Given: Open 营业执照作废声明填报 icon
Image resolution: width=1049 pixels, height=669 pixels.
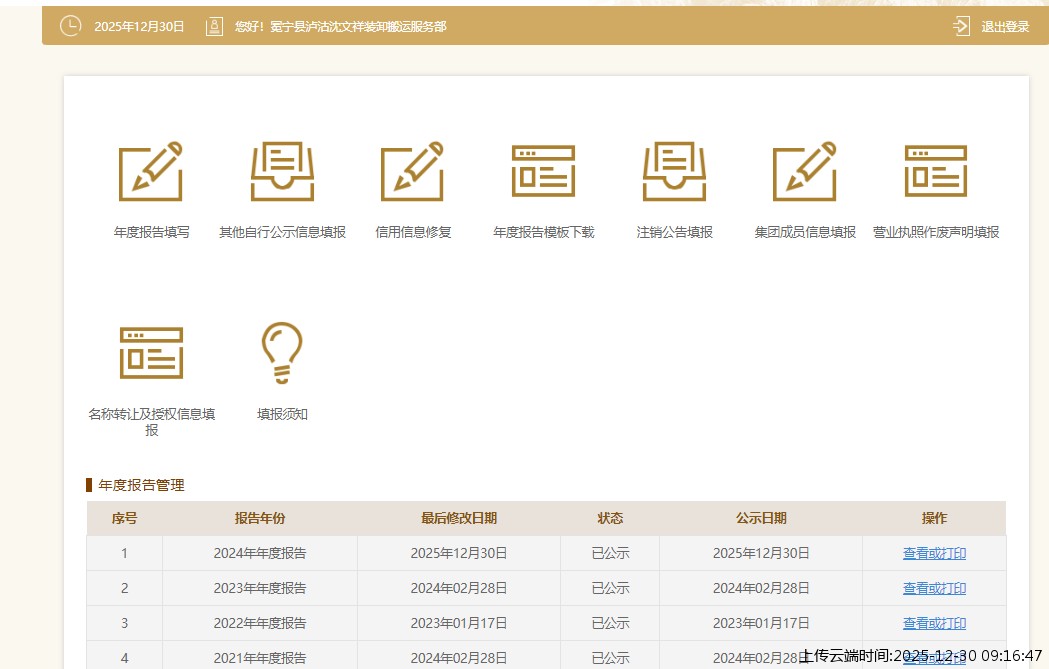Looking at the screenshot, I should pos(936,171).
